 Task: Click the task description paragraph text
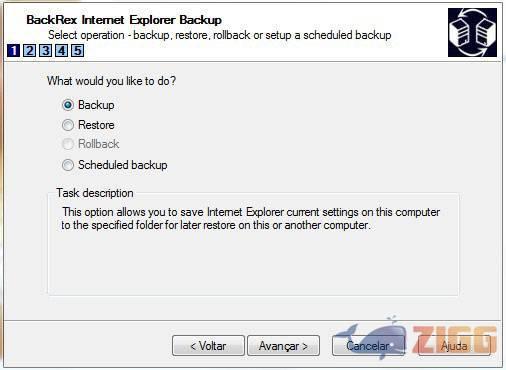[x=250, y=219]
